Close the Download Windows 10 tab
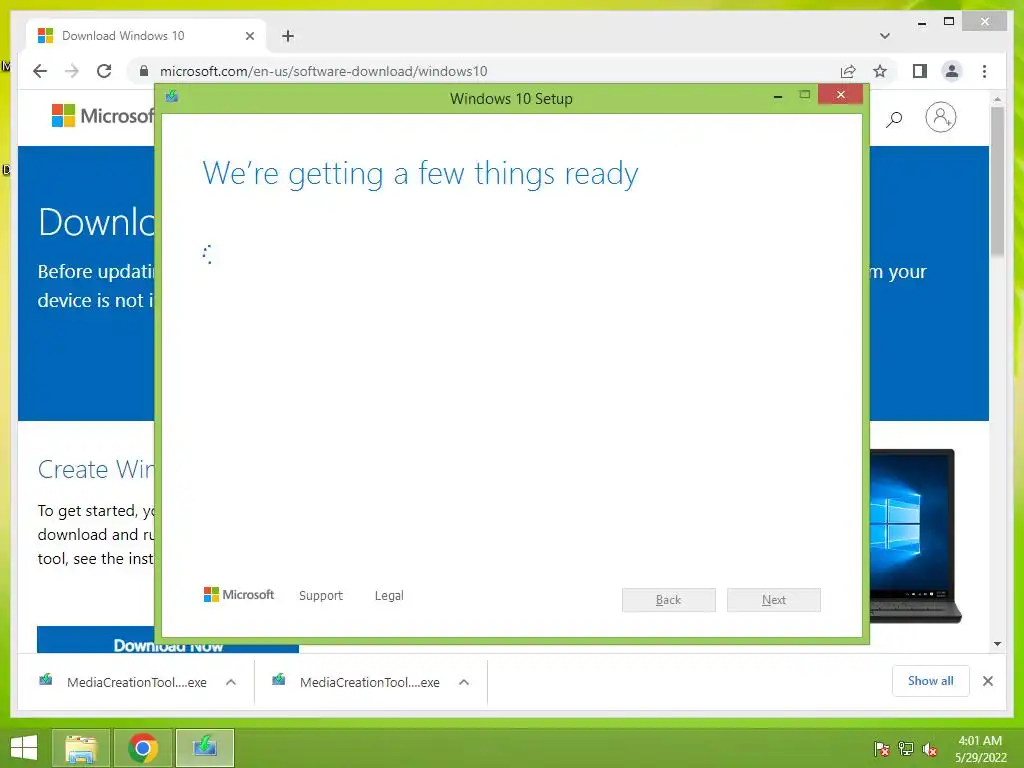The width and height of the screenshot is (1024, 768). pyautogui.click(x=249, y=36)
